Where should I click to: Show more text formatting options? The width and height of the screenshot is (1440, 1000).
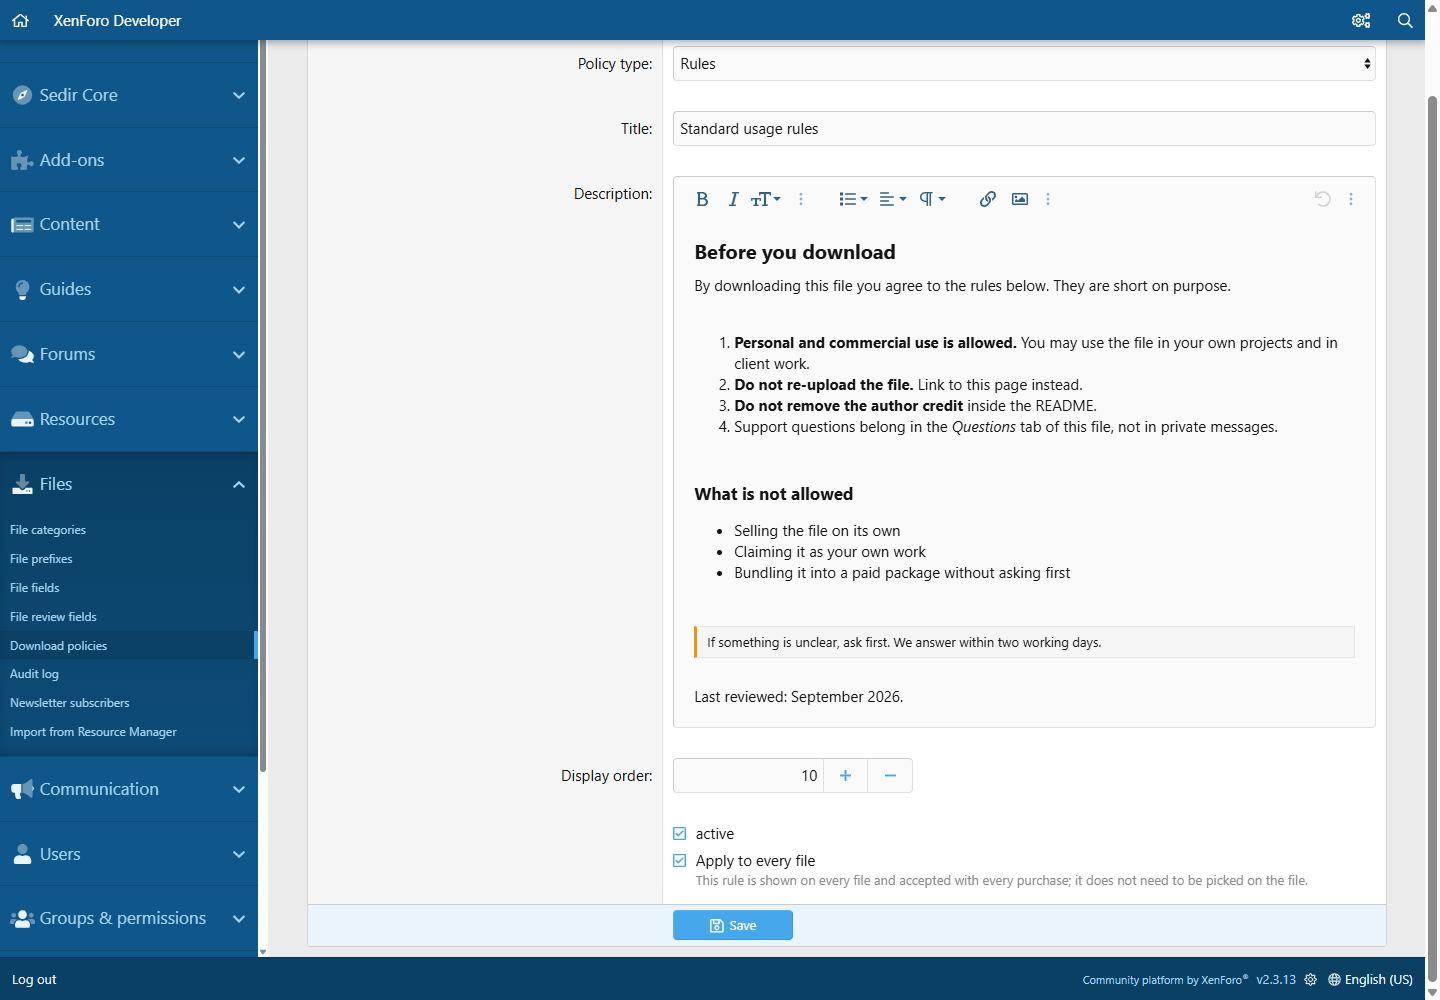[x=801, y=199]
